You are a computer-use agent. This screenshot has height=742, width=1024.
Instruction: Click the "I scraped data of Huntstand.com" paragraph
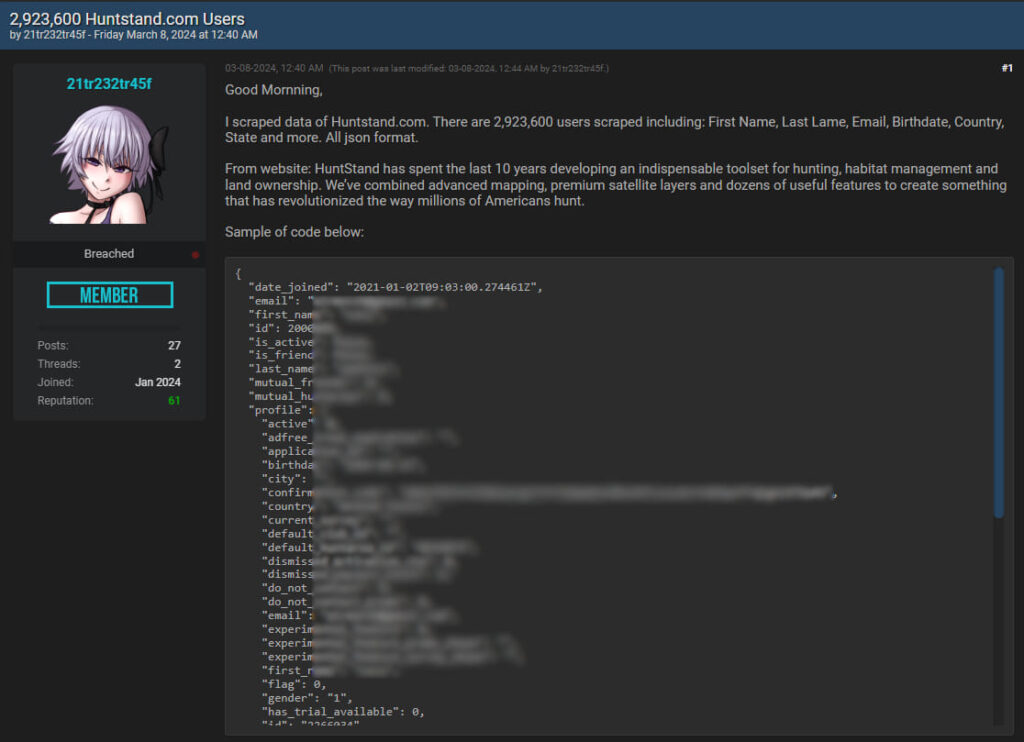pos(615,129)
